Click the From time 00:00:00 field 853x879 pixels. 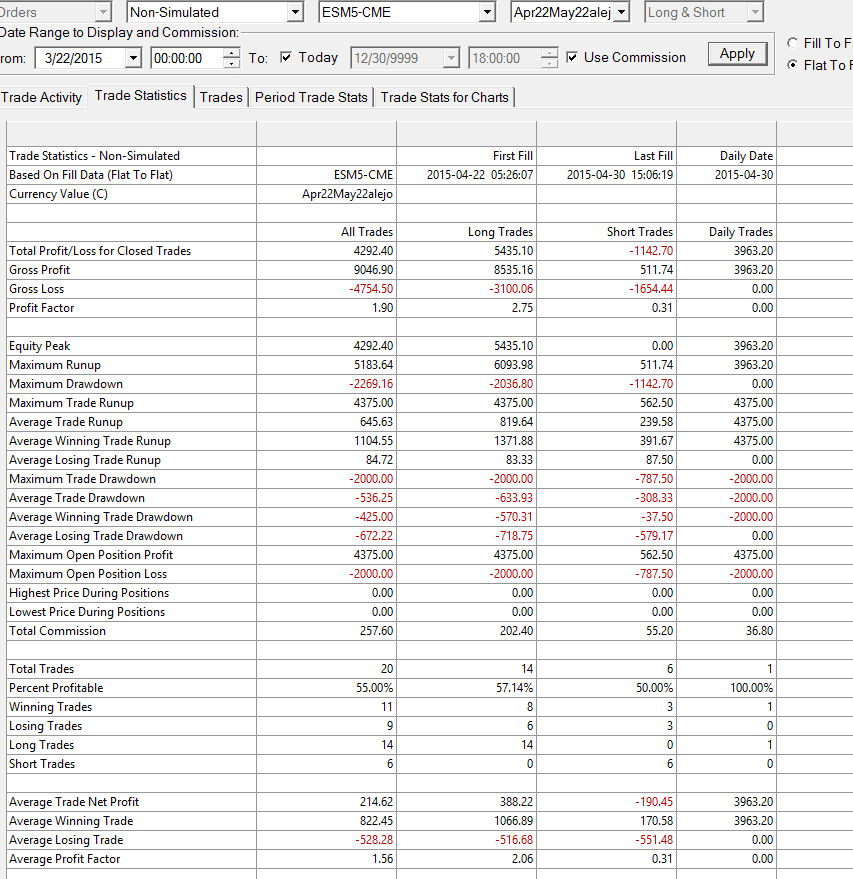tap(187, 58)
